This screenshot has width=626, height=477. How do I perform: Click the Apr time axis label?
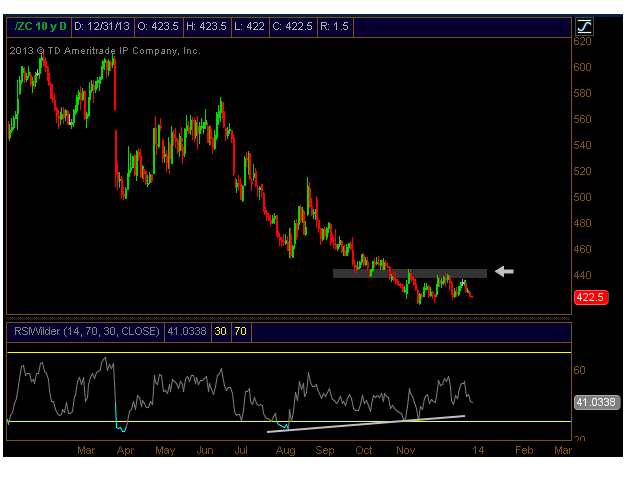click(x=125, y=450)
